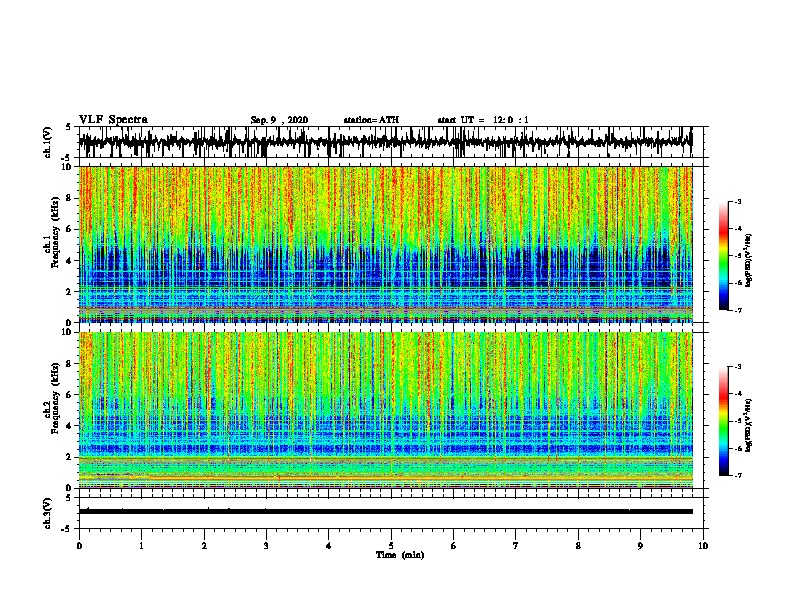Click the '2' tick on ch.1 frequency axis
Image resolution: width=792 pixels, height=612 pixels.
point(70,292)
